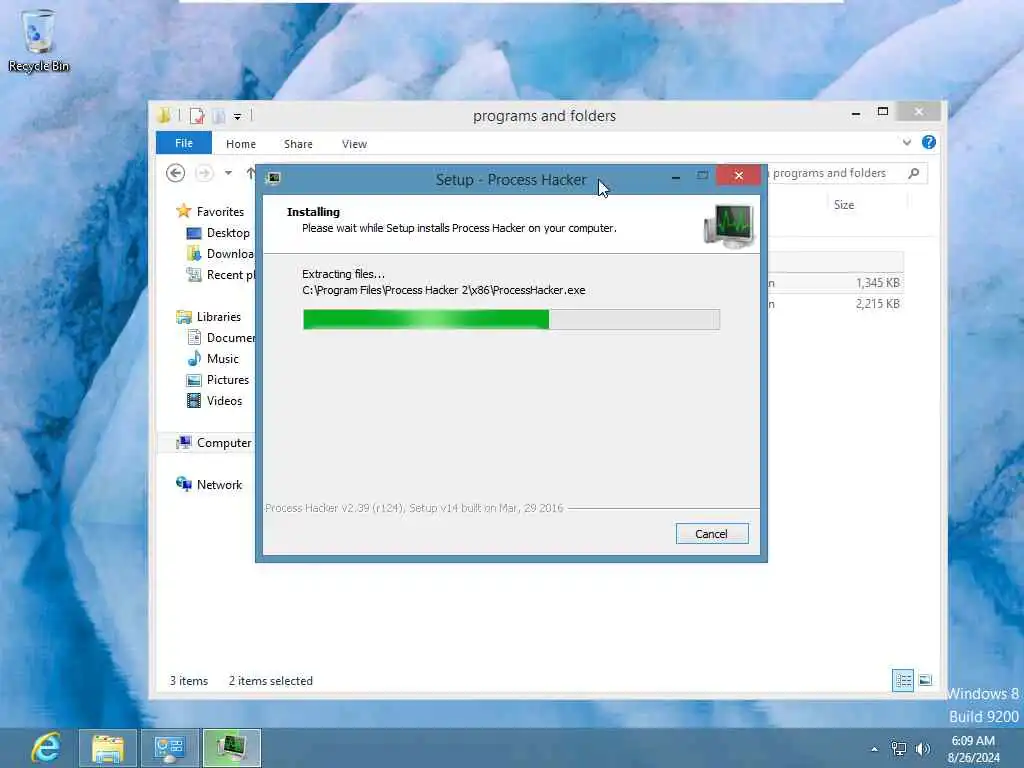Click the Process Hacker setup taskbar button

[x=232, y=748]
